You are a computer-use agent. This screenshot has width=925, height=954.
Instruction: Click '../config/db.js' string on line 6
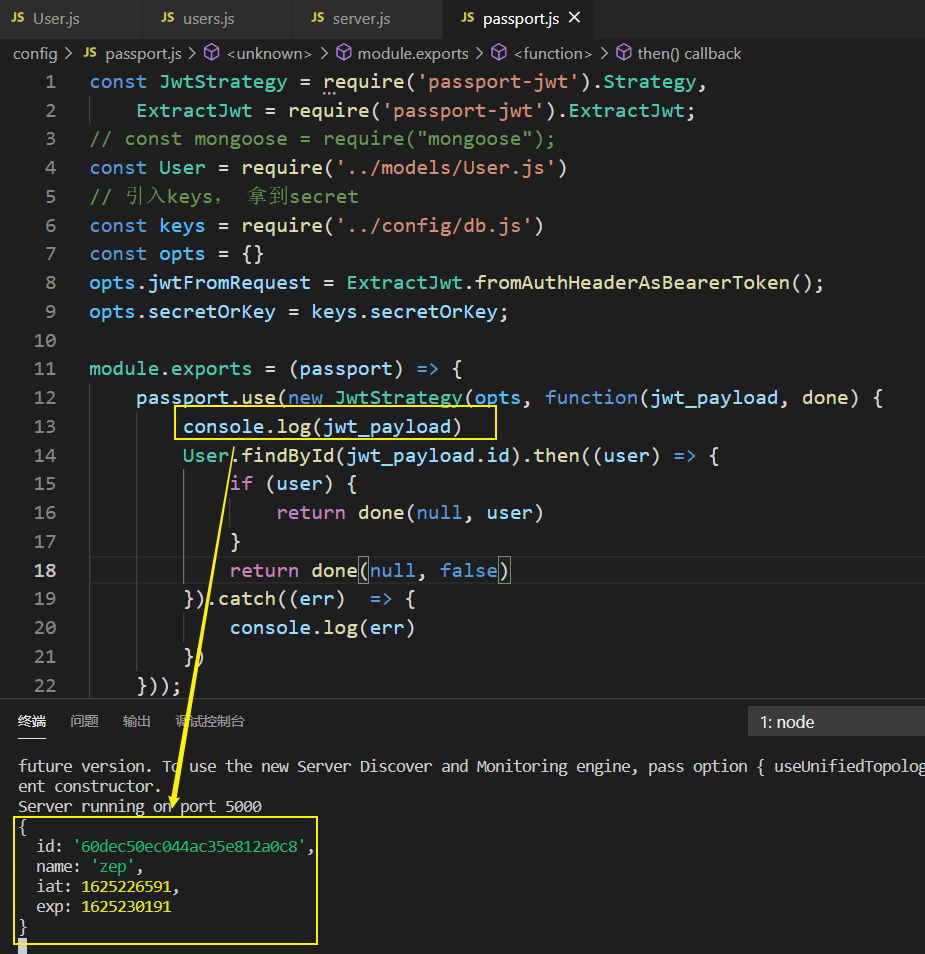tap(434, 226)
